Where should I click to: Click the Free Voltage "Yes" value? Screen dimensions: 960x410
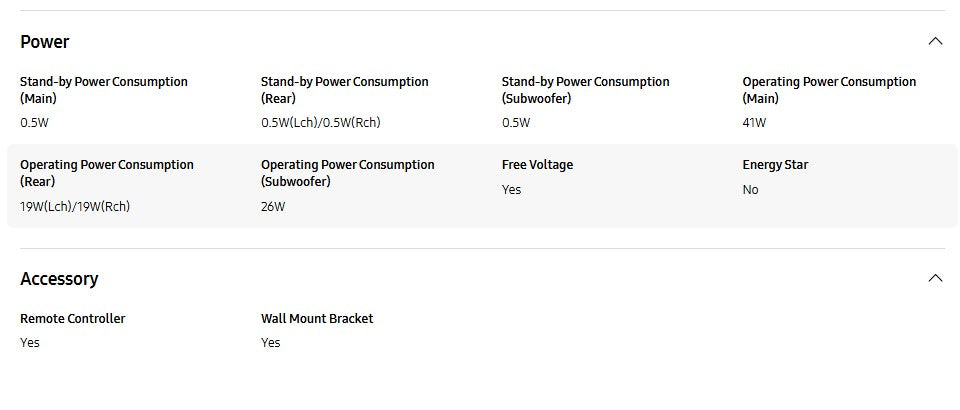(511, 190)
